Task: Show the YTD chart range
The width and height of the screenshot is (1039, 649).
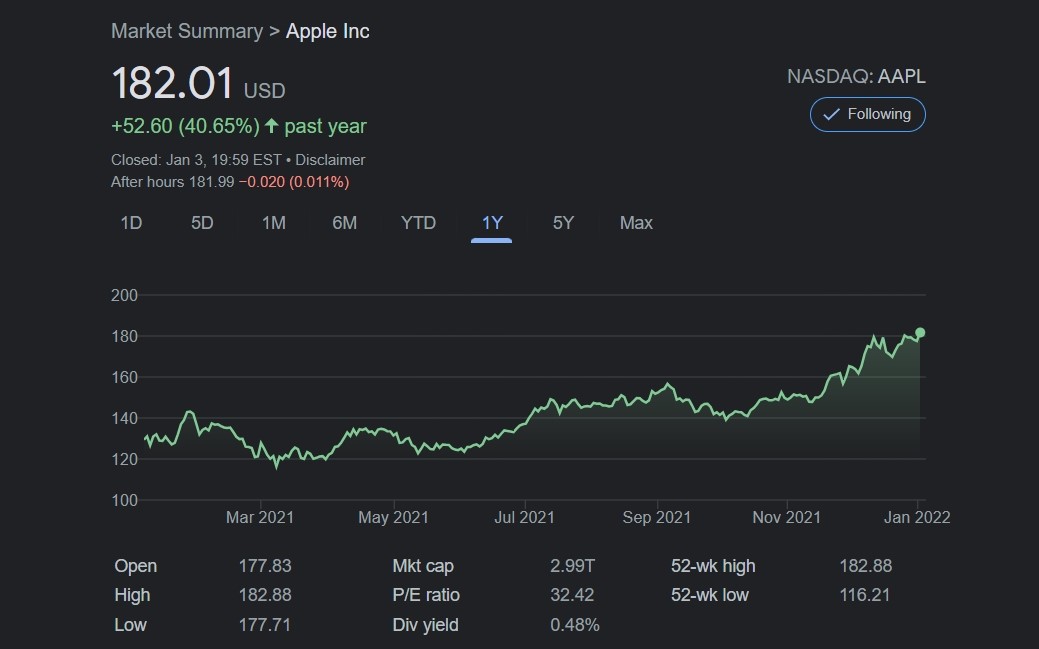Action: (x=418, y=223)
